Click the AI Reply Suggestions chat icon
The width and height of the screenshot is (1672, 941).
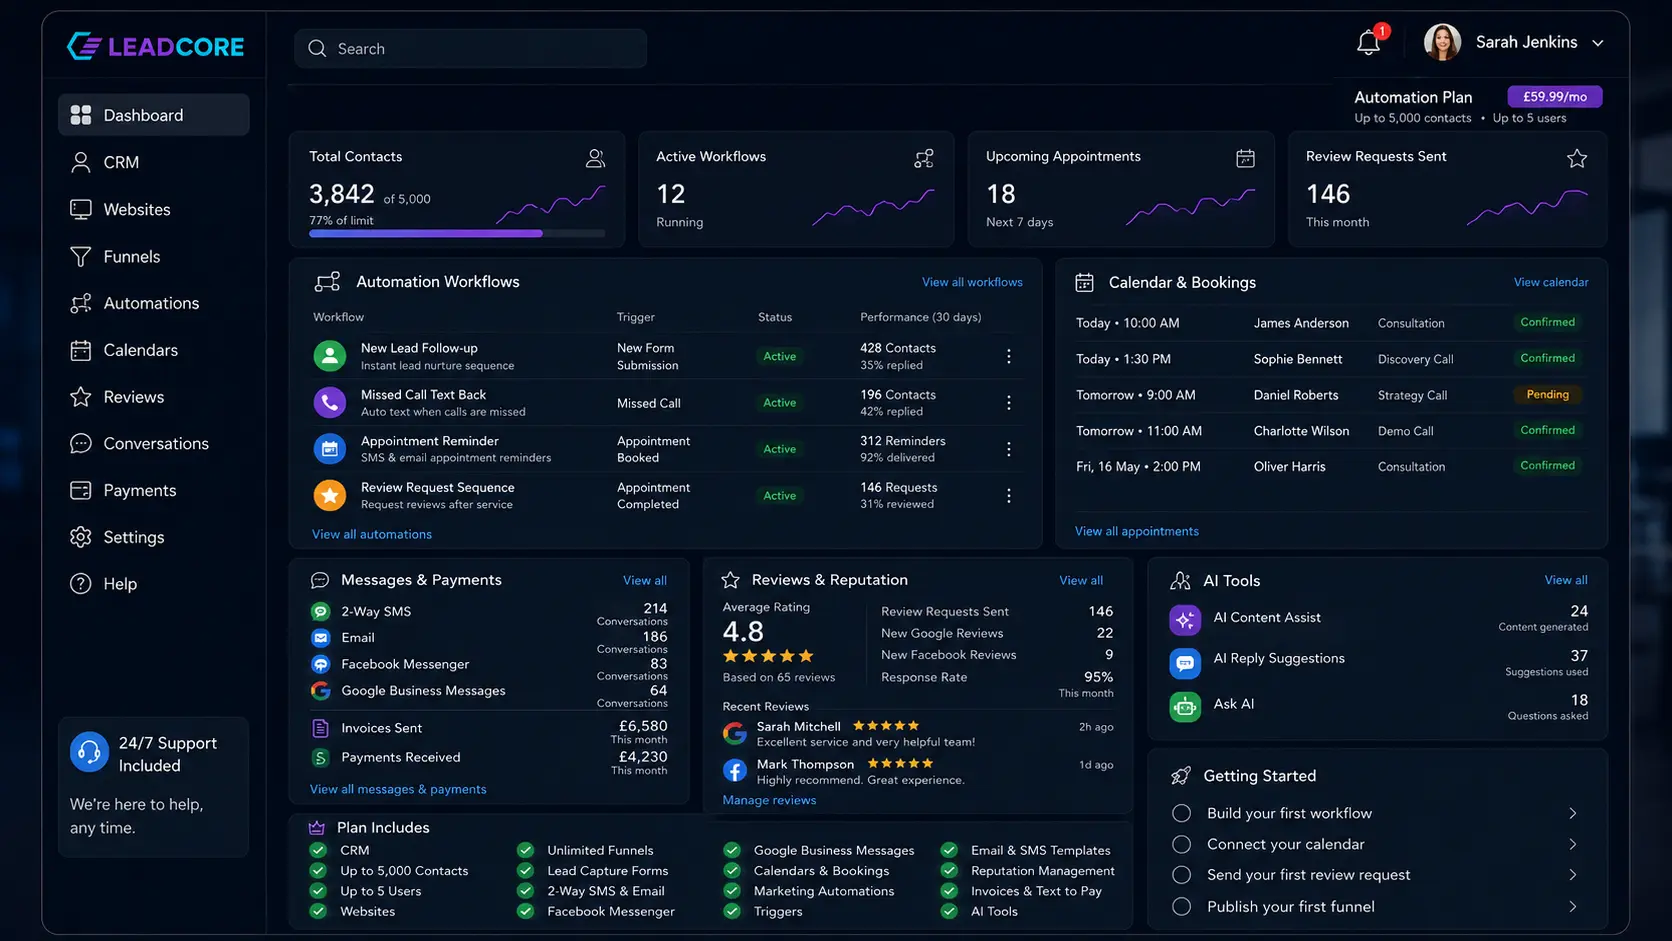pyautogui.click(x=1185, y=662)
